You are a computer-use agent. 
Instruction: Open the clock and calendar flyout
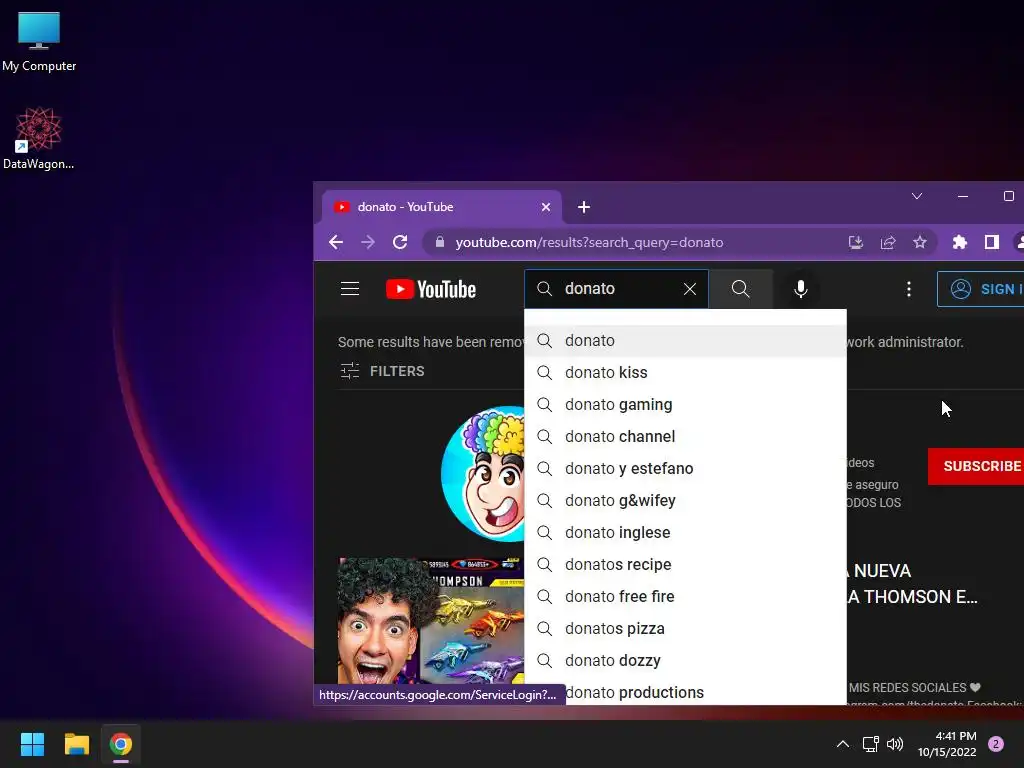(x=947, y=744)
